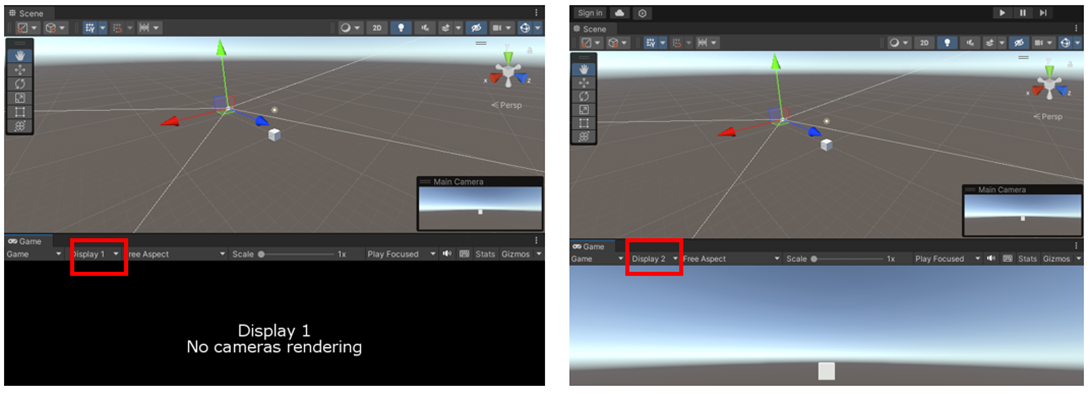Select the Transform tool in left Scene view
1090x394 pixels.
pos(20,126)
